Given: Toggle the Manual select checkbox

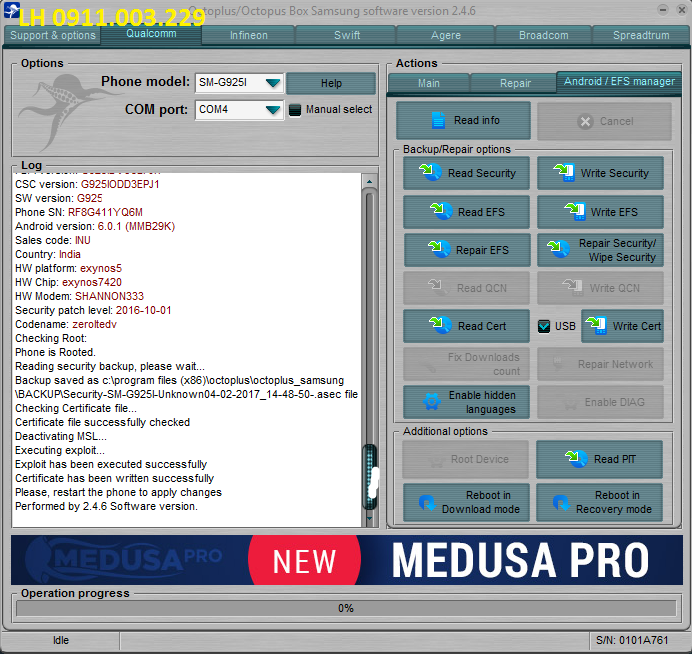Looking at the screenshot, I should (x=295, y=110).
